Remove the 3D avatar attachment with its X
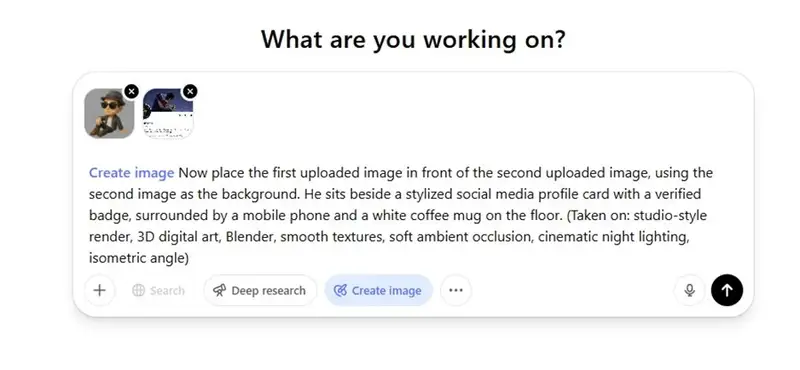This screenshot has width=800, height=370. tap(131, 91)
